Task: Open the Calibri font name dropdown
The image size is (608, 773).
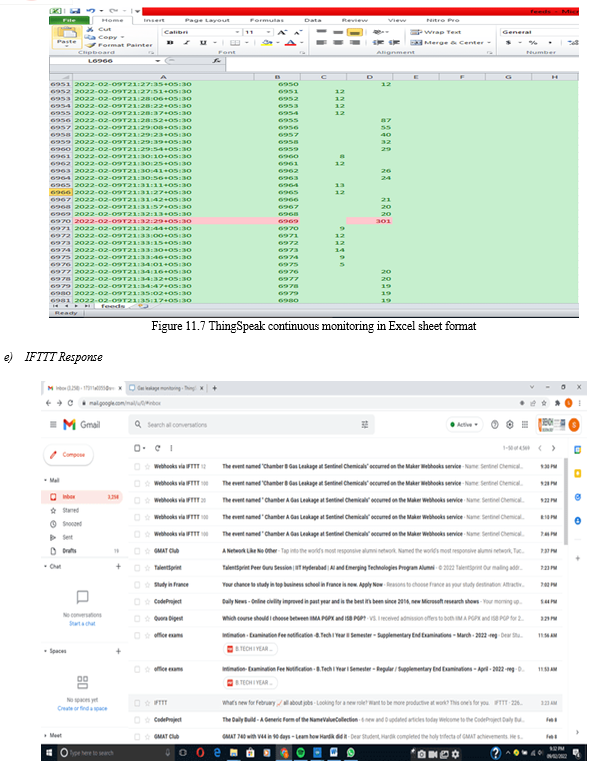Action: [x=237, y=32]
